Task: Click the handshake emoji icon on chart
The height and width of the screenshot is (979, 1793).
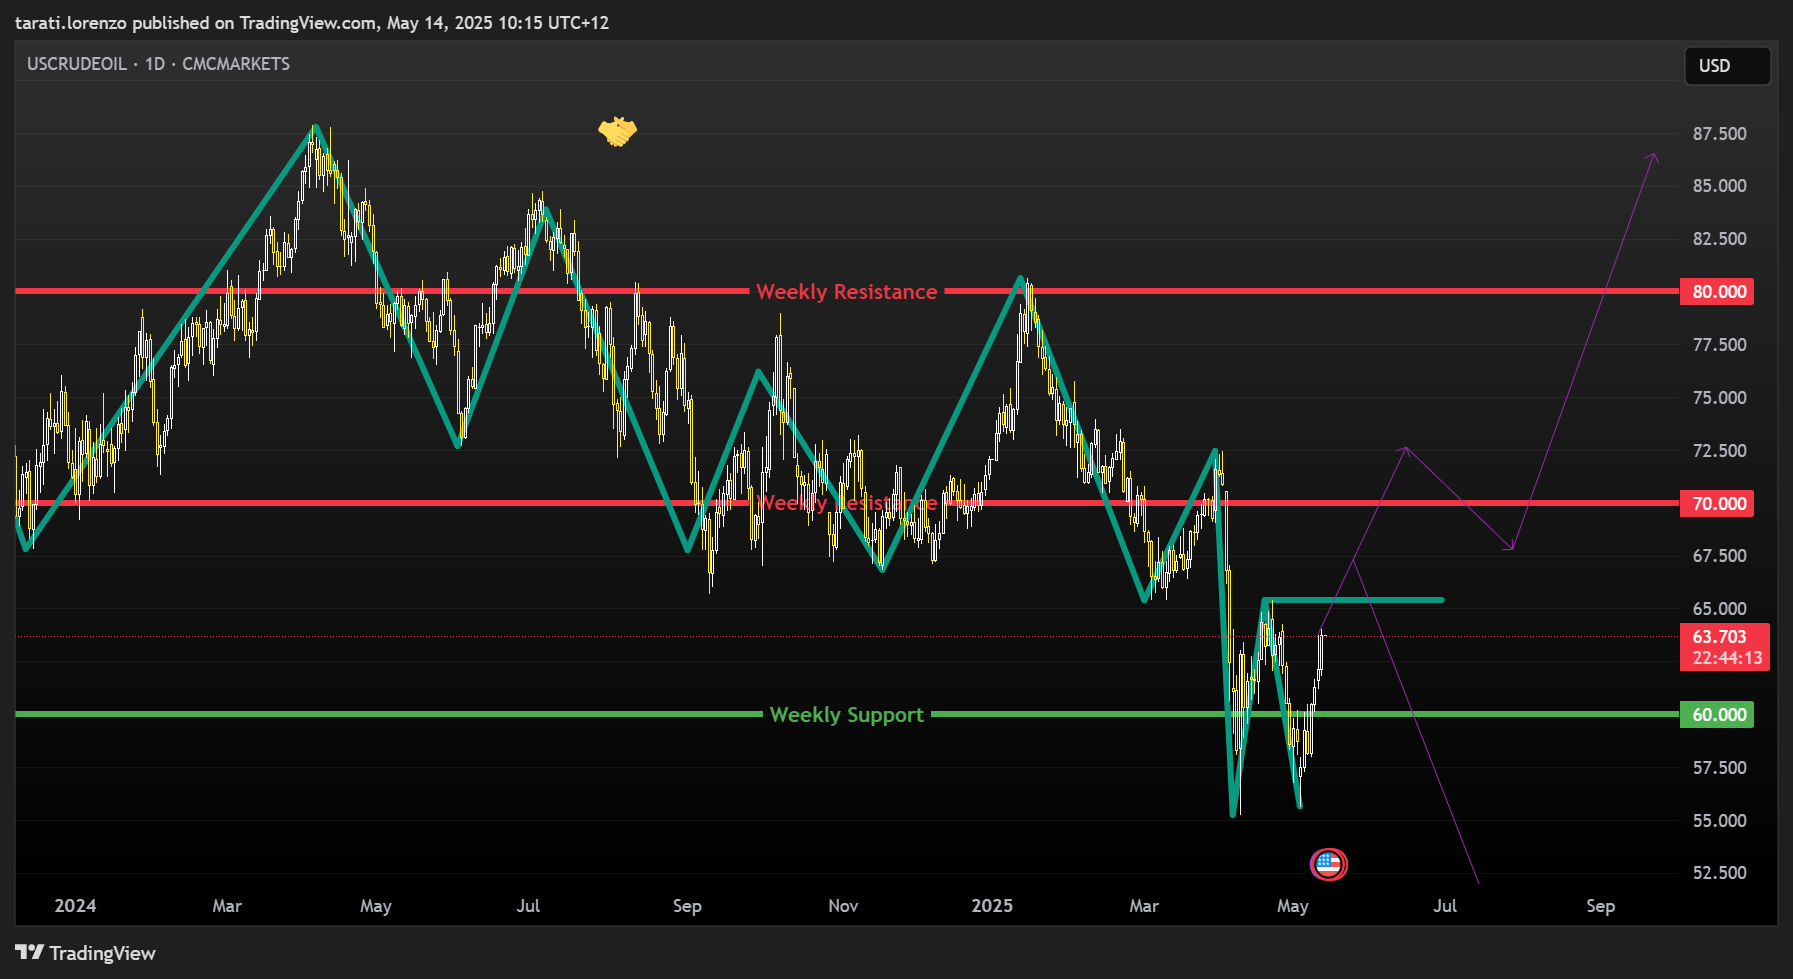Action: point(617,131)
